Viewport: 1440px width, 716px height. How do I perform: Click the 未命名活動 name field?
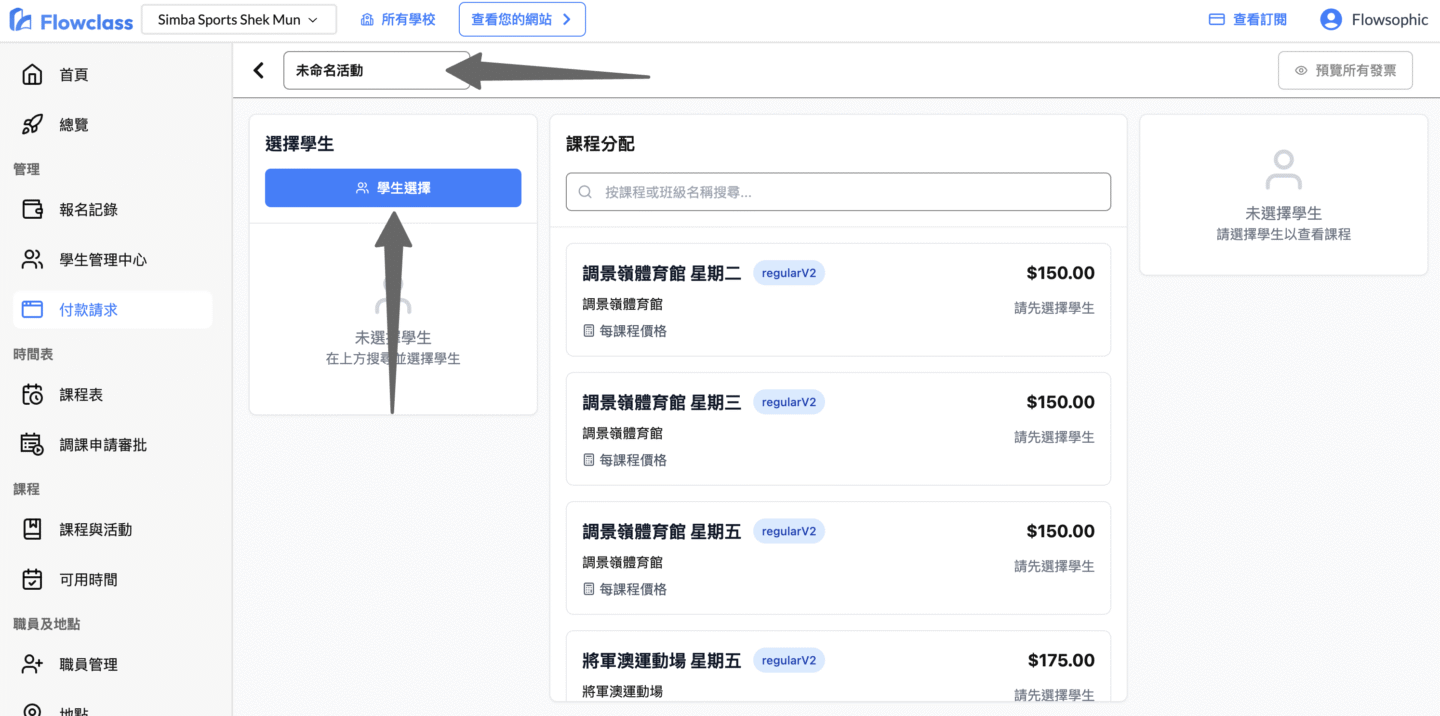pyautogui.click(x=376, y=71)
